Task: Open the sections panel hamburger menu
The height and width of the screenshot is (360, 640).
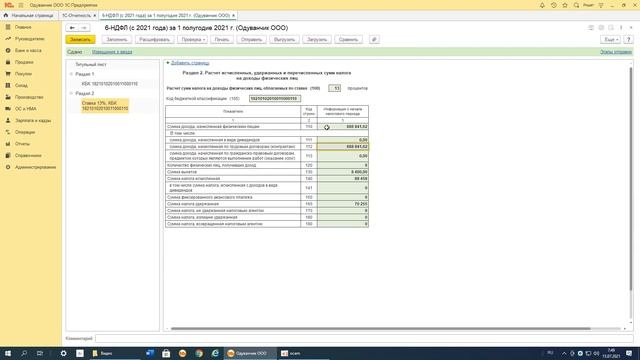Action: [21, 5]
